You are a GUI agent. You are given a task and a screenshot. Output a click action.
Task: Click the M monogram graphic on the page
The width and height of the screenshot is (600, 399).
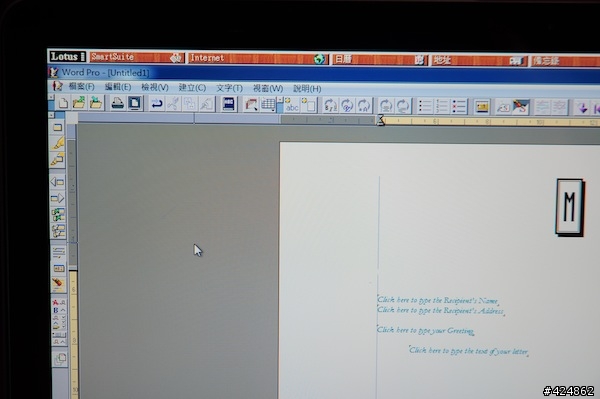[x=570, y=207]
